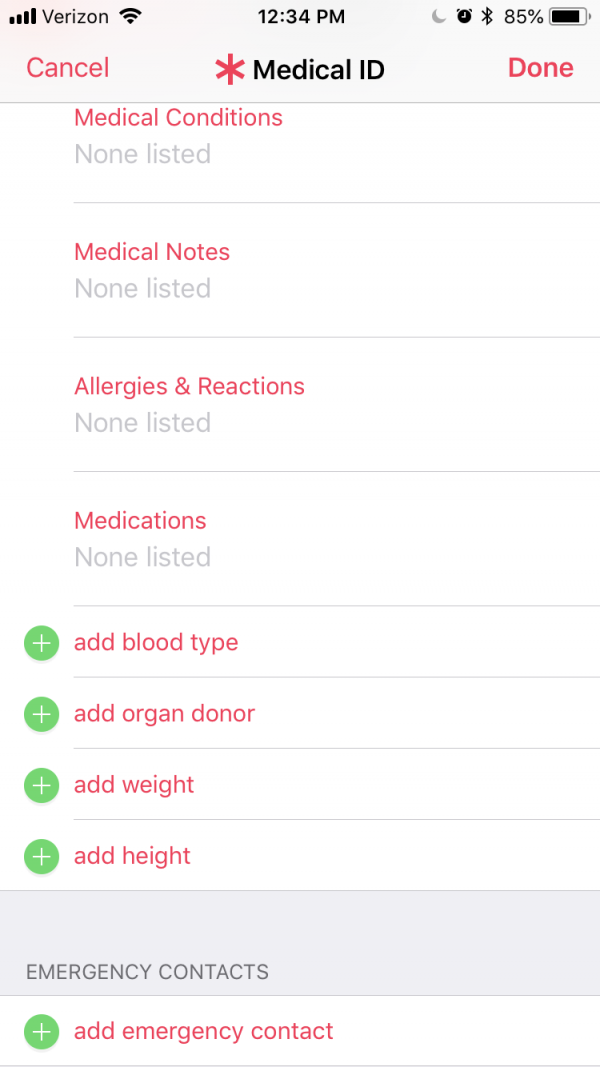Tap the alarm clock status icon
Image resolution: width=600 pixels, height=1067 pixels.
464,17
